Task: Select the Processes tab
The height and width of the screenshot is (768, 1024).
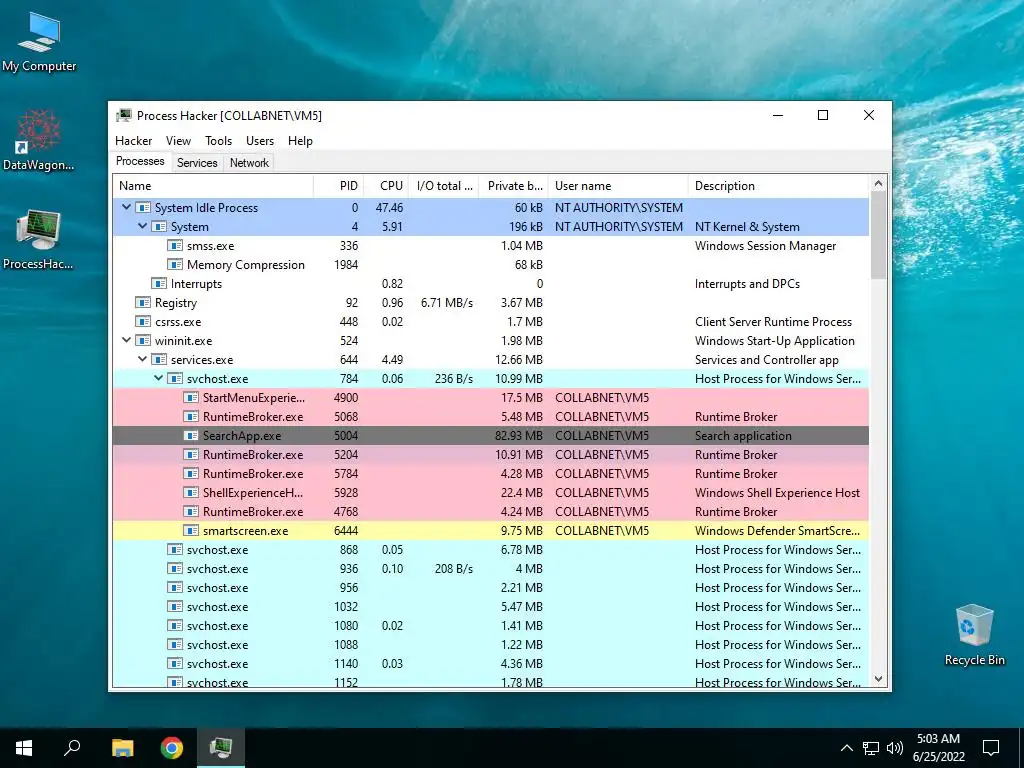Action: point(140,161)
